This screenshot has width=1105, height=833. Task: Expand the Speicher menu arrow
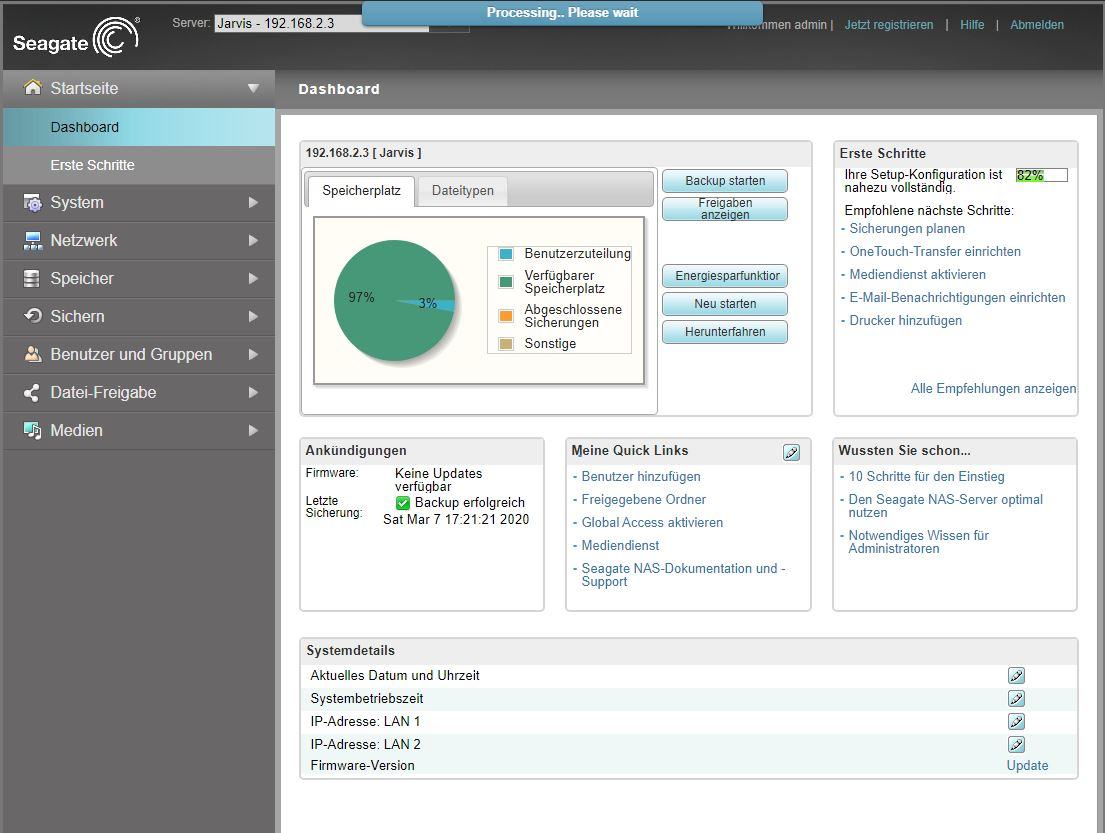click(x=253, y=278)
